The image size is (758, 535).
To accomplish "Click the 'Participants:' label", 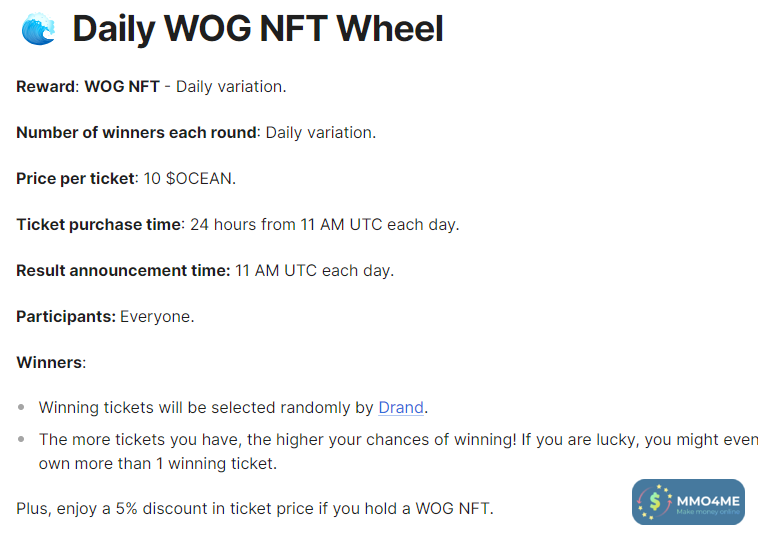I will pyautogui.click(x=65, y=316).
